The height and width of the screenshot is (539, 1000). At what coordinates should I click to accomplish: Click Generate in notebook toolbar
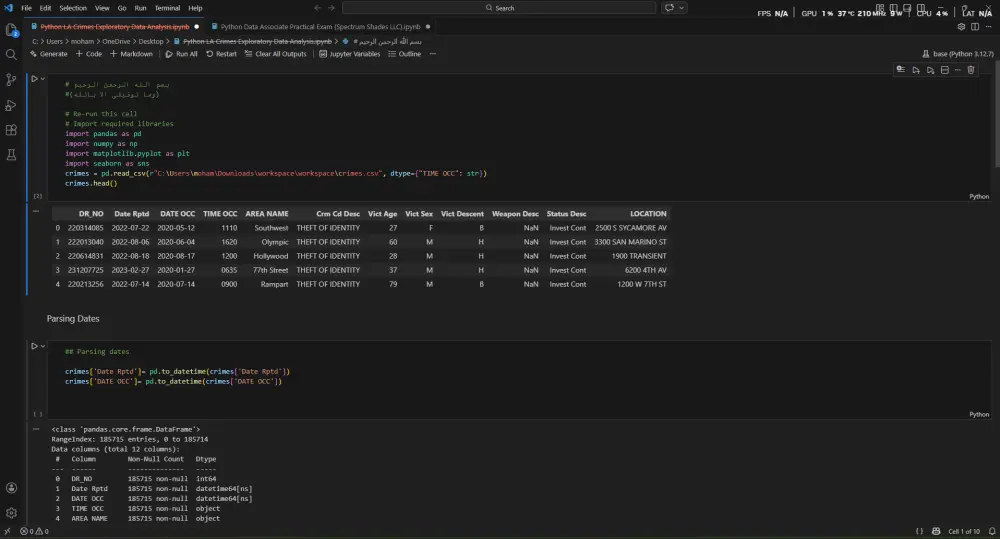[x=48, y=54]
